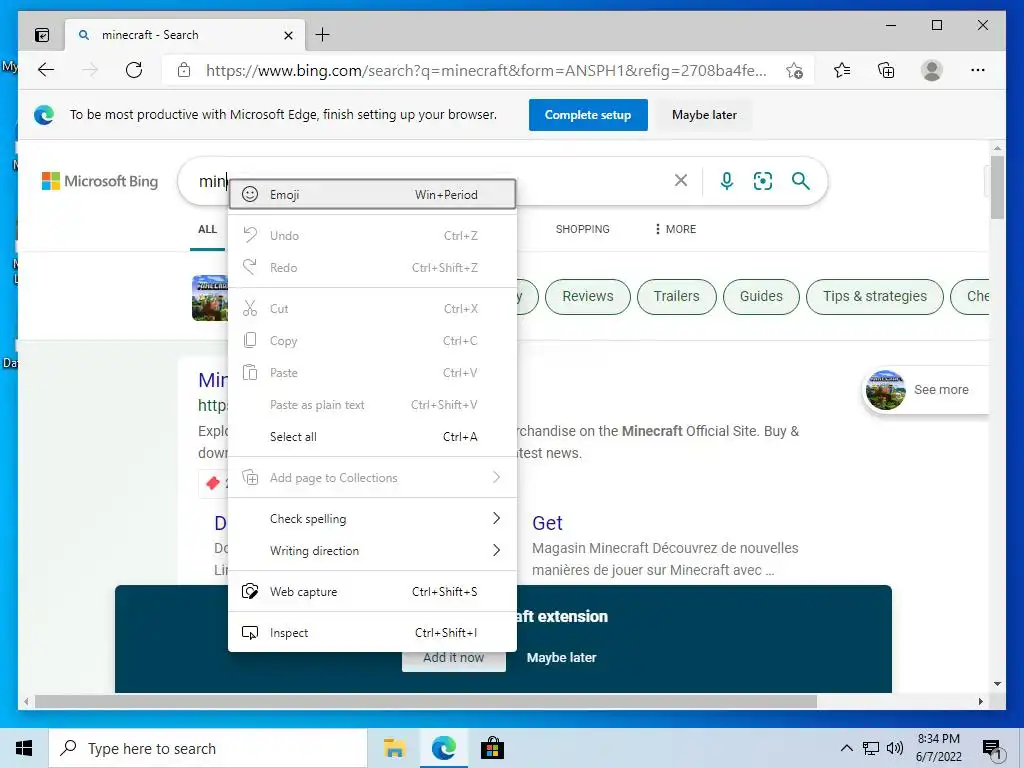The image size is (1024, 768).
Task: Open File Explorer from taskbar
Action: pos(394,748)
